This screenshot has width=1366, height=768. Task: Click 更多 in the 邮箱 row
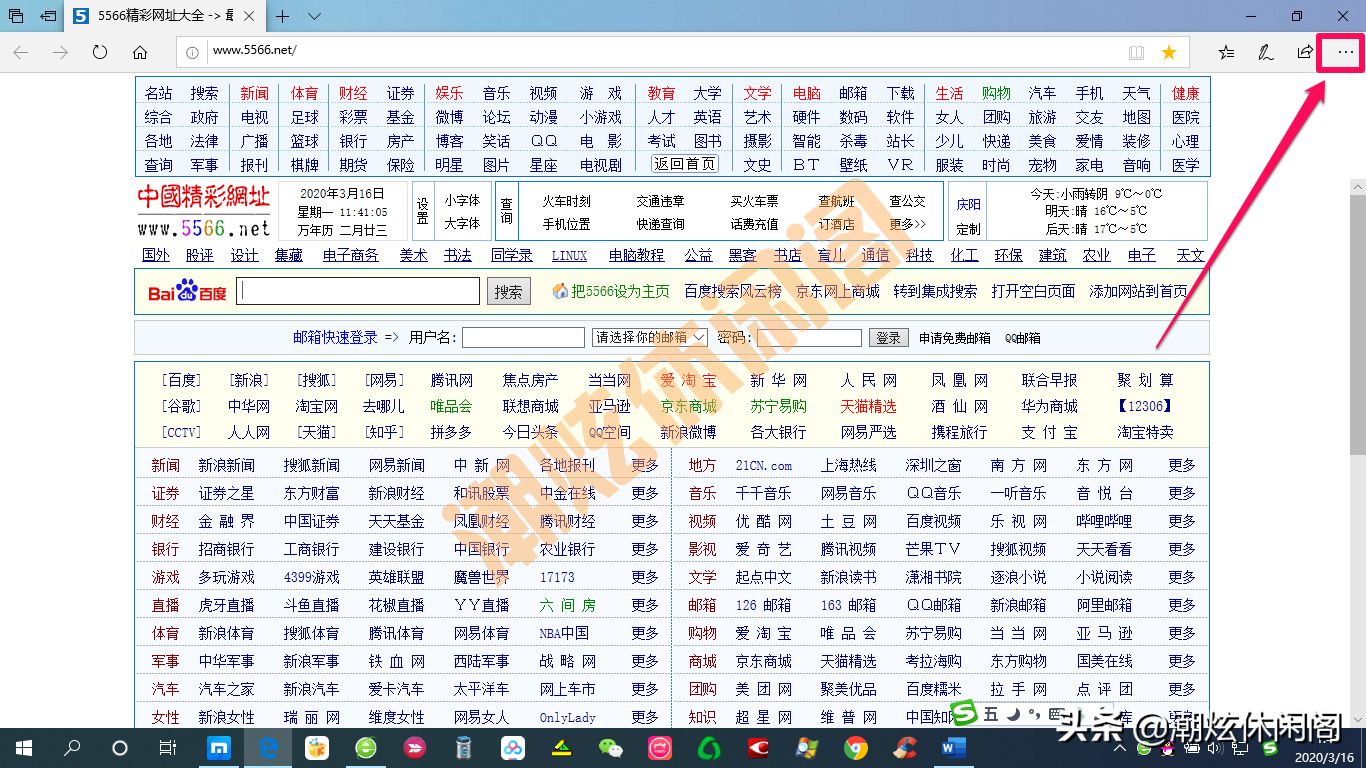(x=1182, y=605)
